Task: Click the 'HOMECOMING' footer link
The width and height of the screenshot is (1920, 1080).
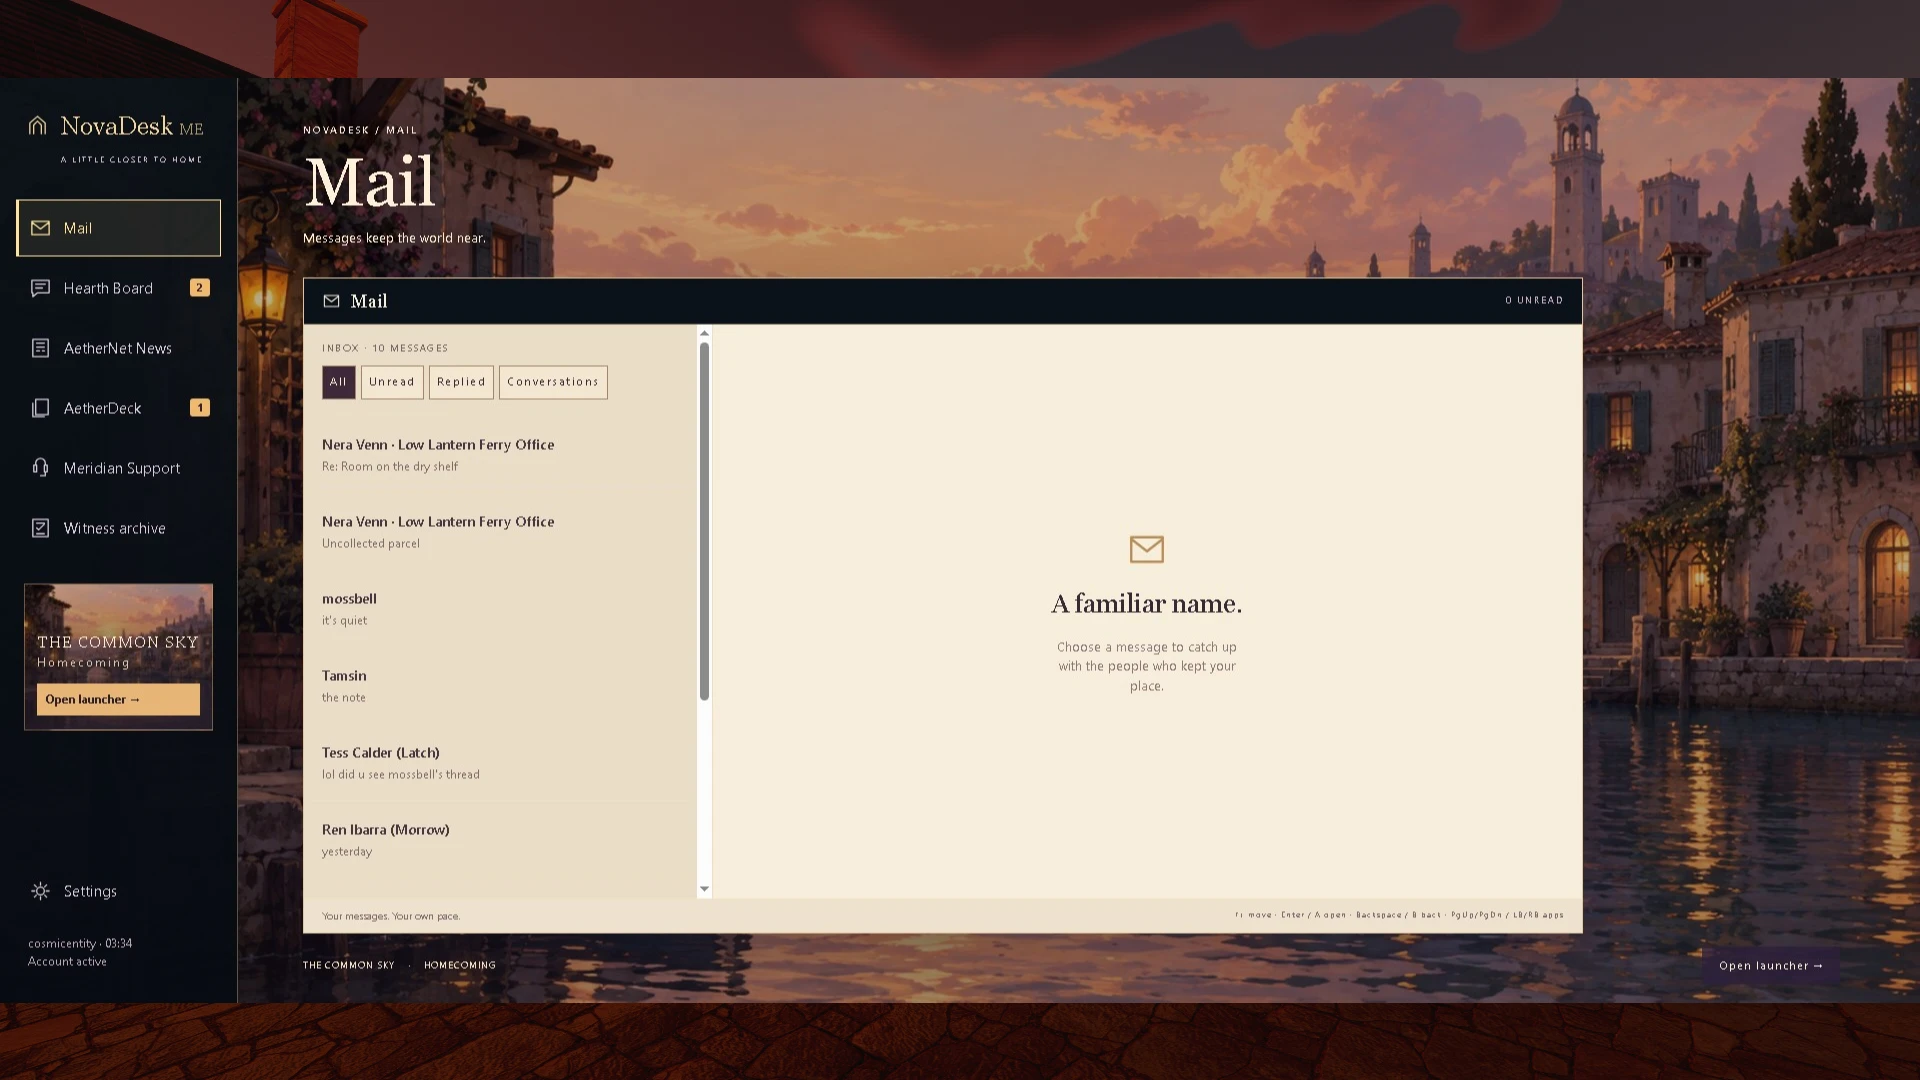Action: point(460,965)
